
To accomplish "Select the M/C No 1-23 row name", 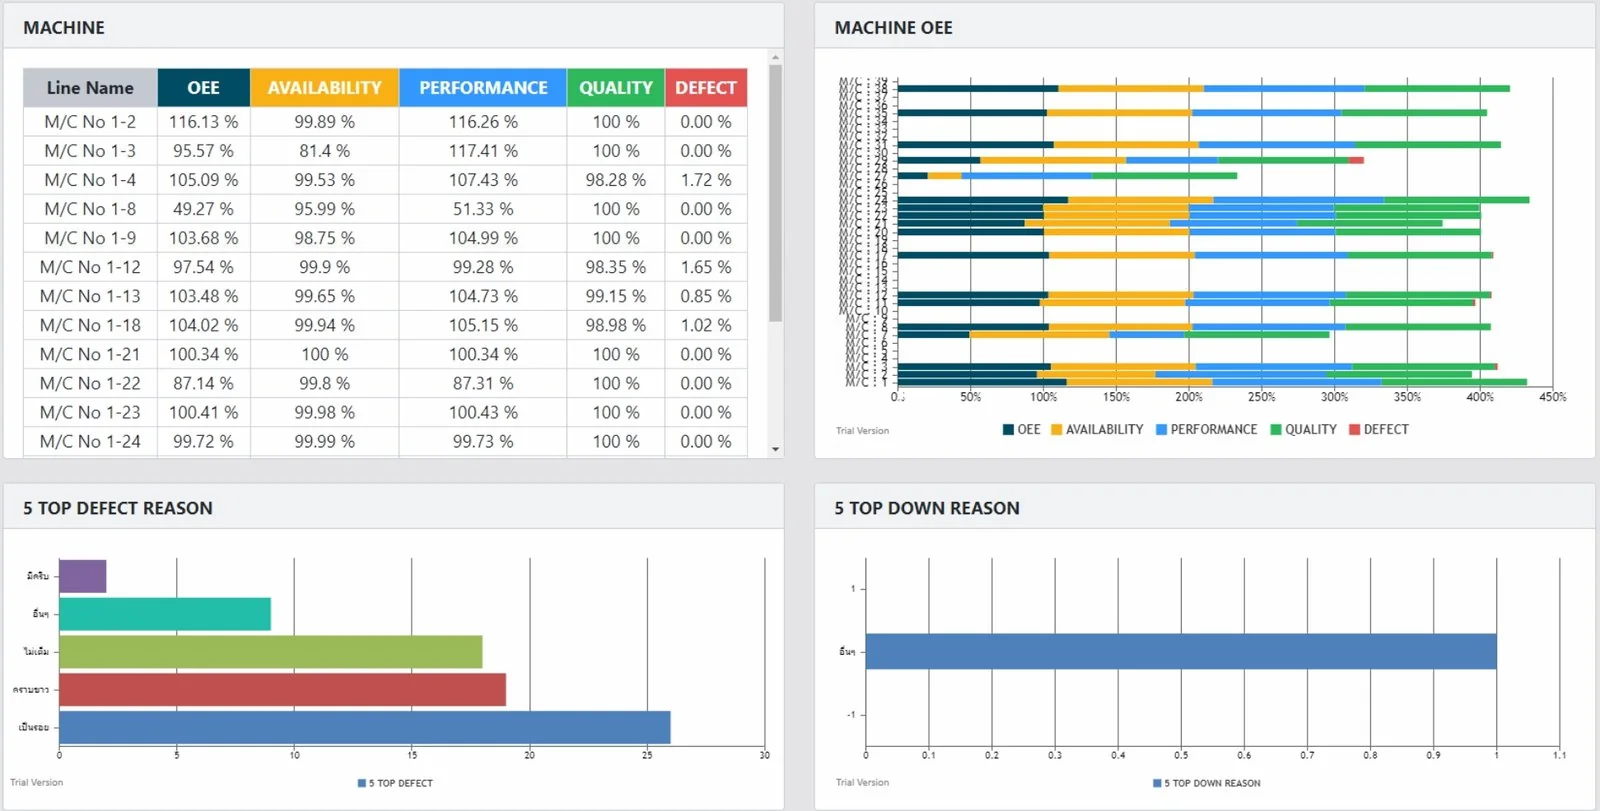I will [90, 412].
